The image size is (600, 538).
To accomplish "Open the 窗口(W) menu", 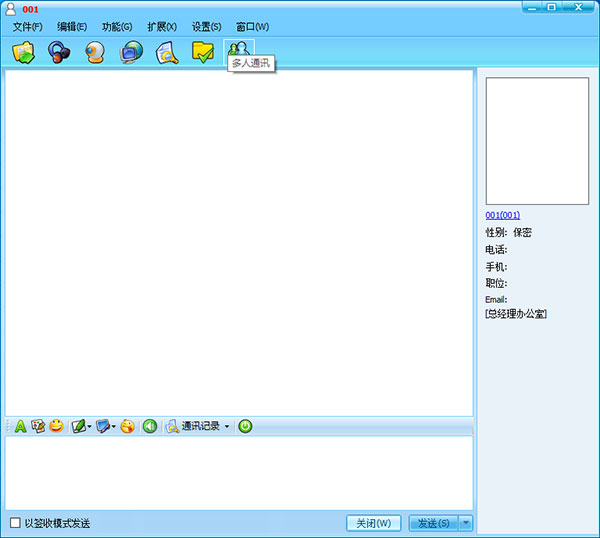I will coord(253,27).
